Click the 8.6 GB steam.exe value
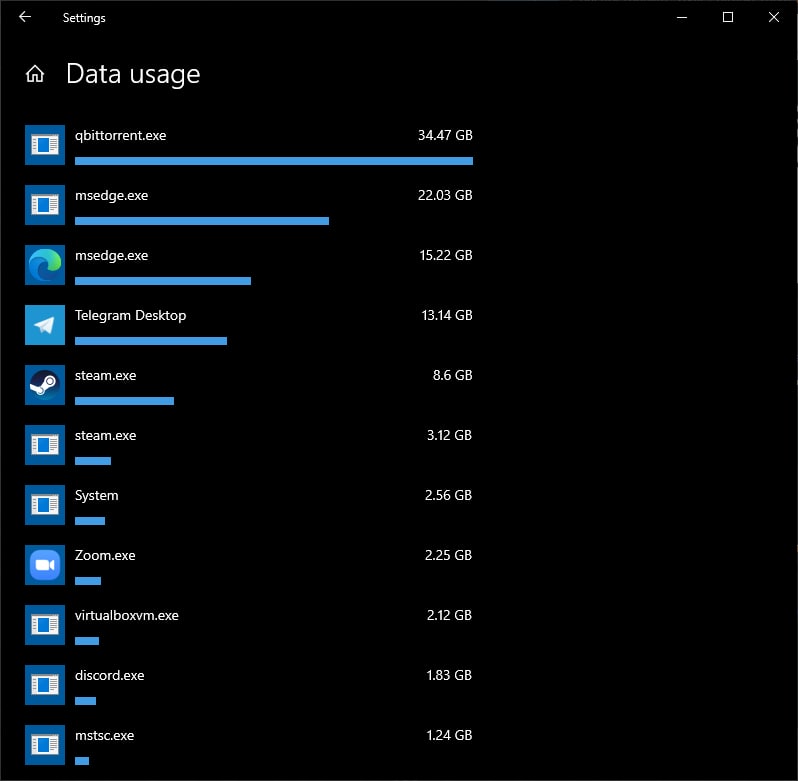This screenshot has height=781, width=798. coord(452,375)
